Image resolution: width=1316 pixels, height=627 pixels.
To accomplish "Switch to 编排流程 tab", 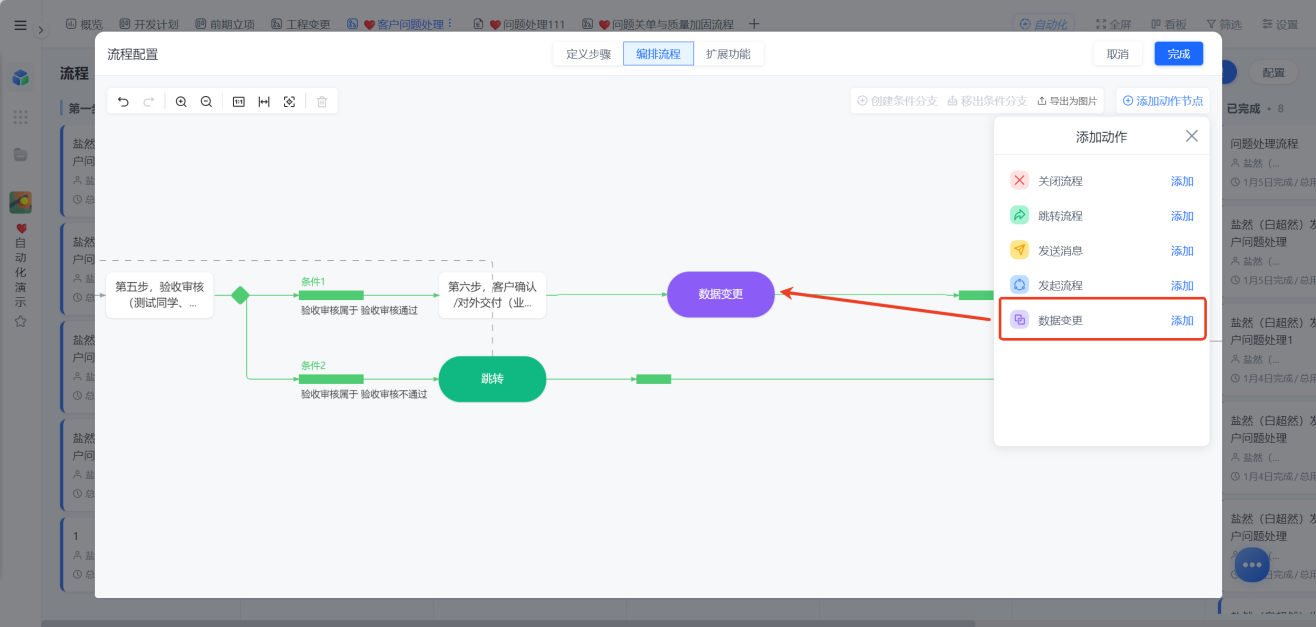I will point(658,54).
